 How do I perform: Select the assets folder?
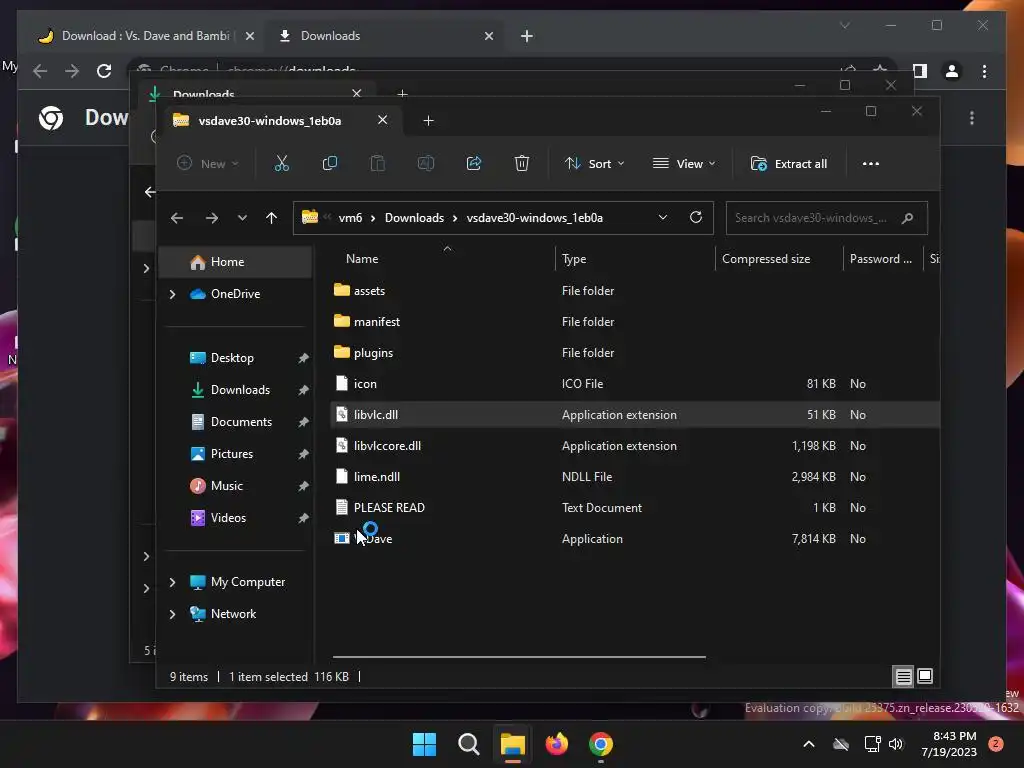coord(369,291)
